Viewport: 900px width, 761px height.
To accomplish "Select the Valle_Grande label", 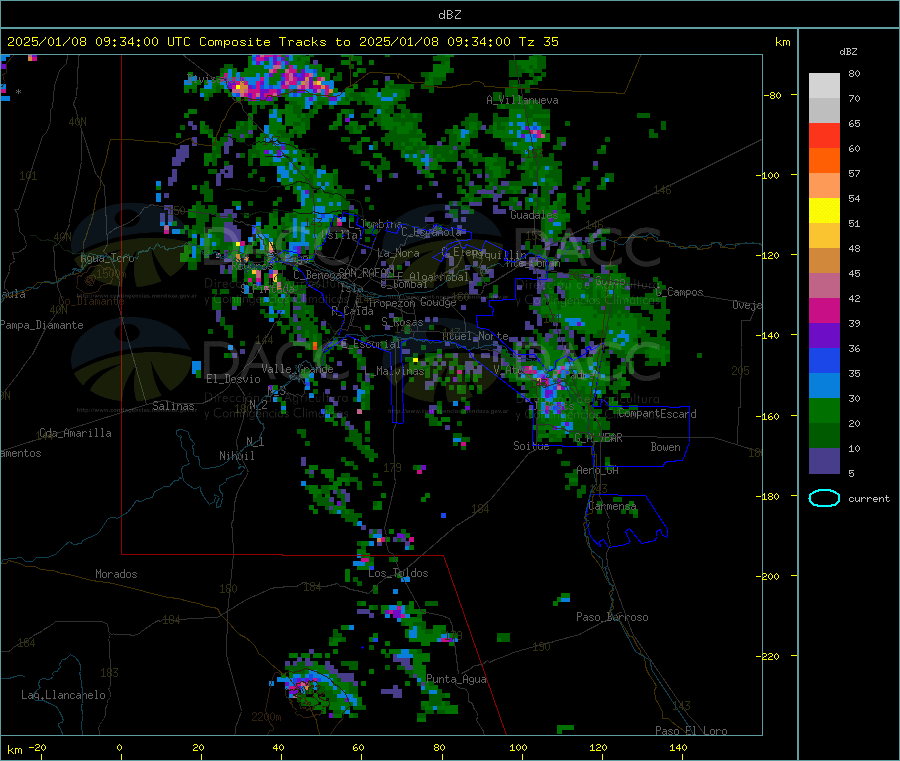I will pyautogui.click(x=297, y=369).
